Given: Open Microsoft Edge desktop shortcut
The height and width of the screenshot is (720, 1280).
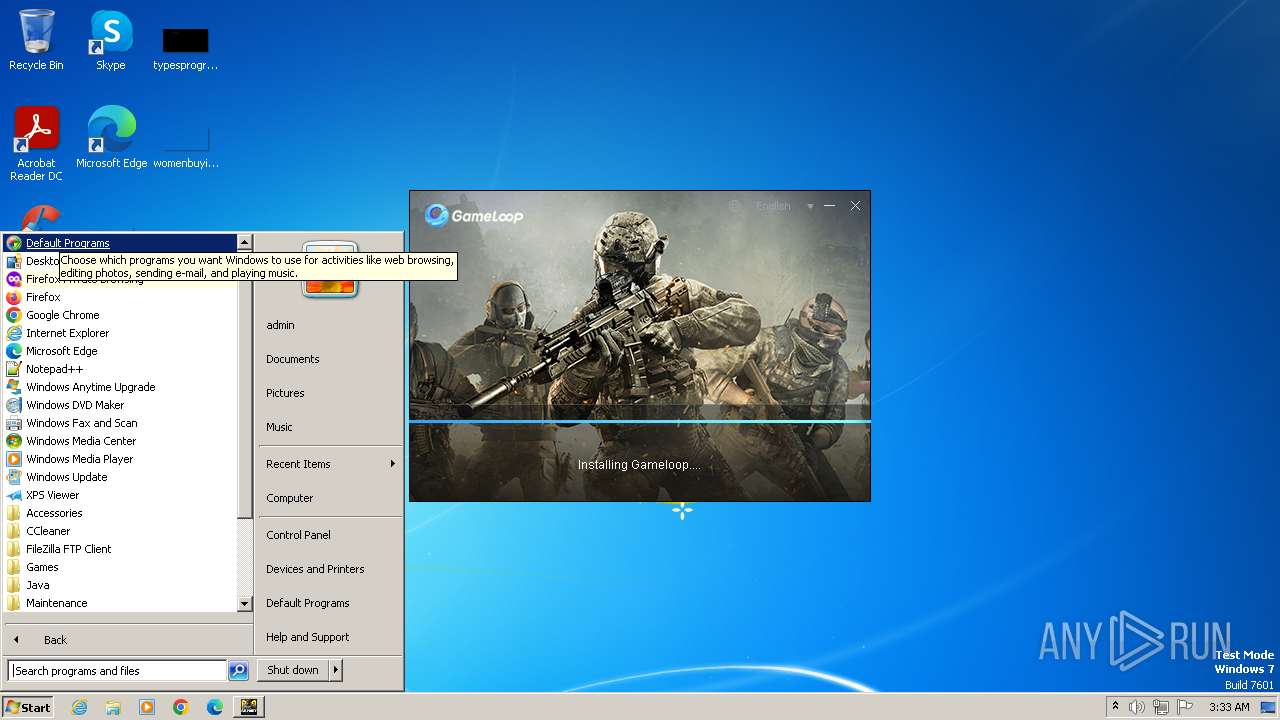Looking at the screenshot, I should (111, 137).
